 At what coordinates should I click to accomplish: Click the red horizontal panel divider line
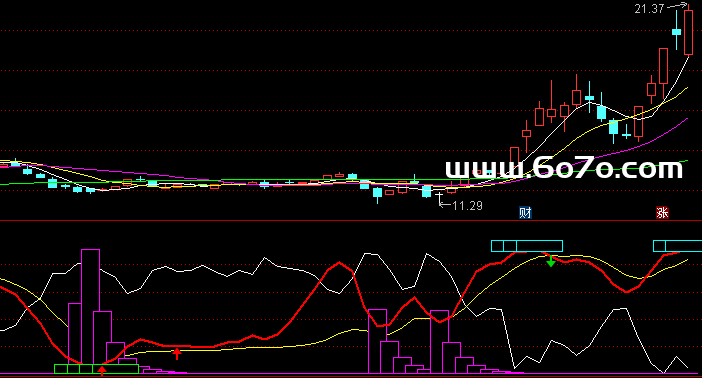(351, 220)
